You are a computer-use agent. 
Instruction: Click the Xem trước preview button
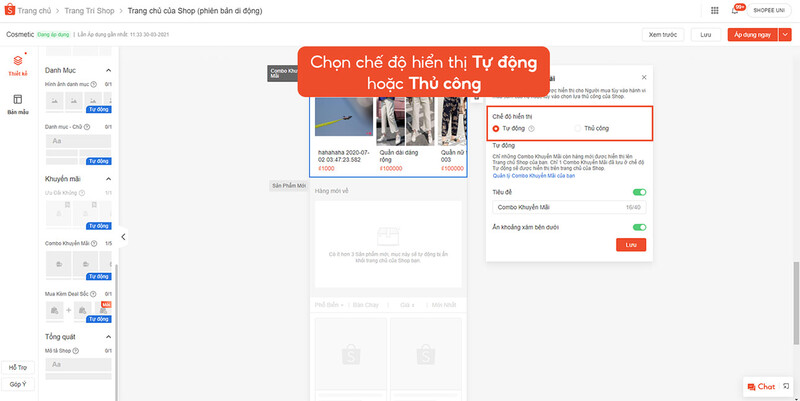pos(663,34)
